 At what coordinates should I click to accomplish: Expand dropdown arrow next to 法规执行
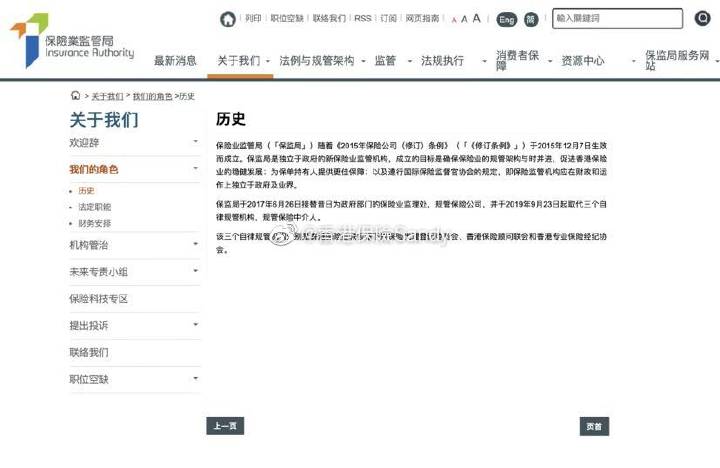pyautogui.click(x=484, y=61)
